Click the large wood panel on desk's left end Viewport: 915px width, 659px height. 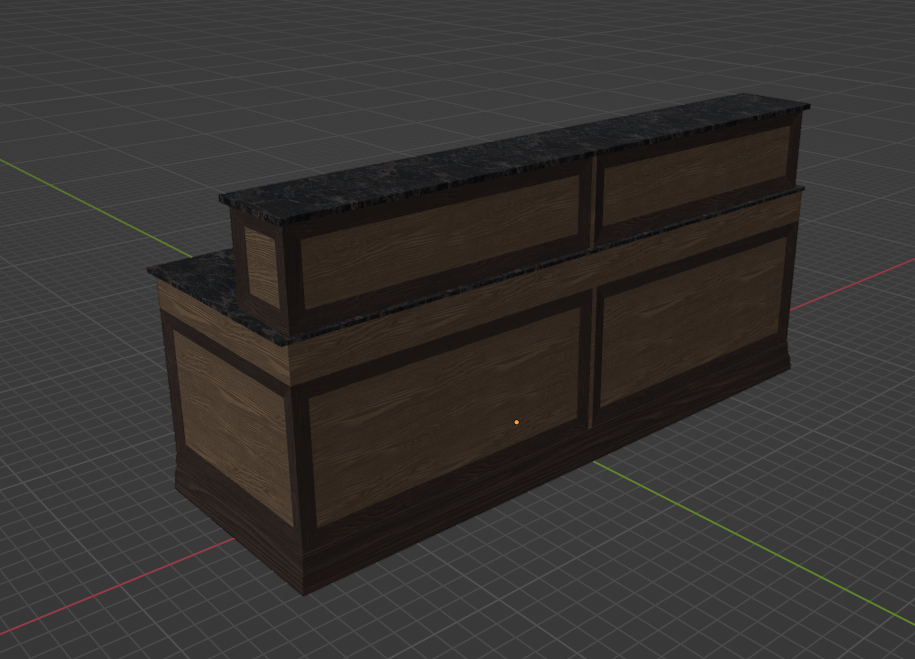233,427
